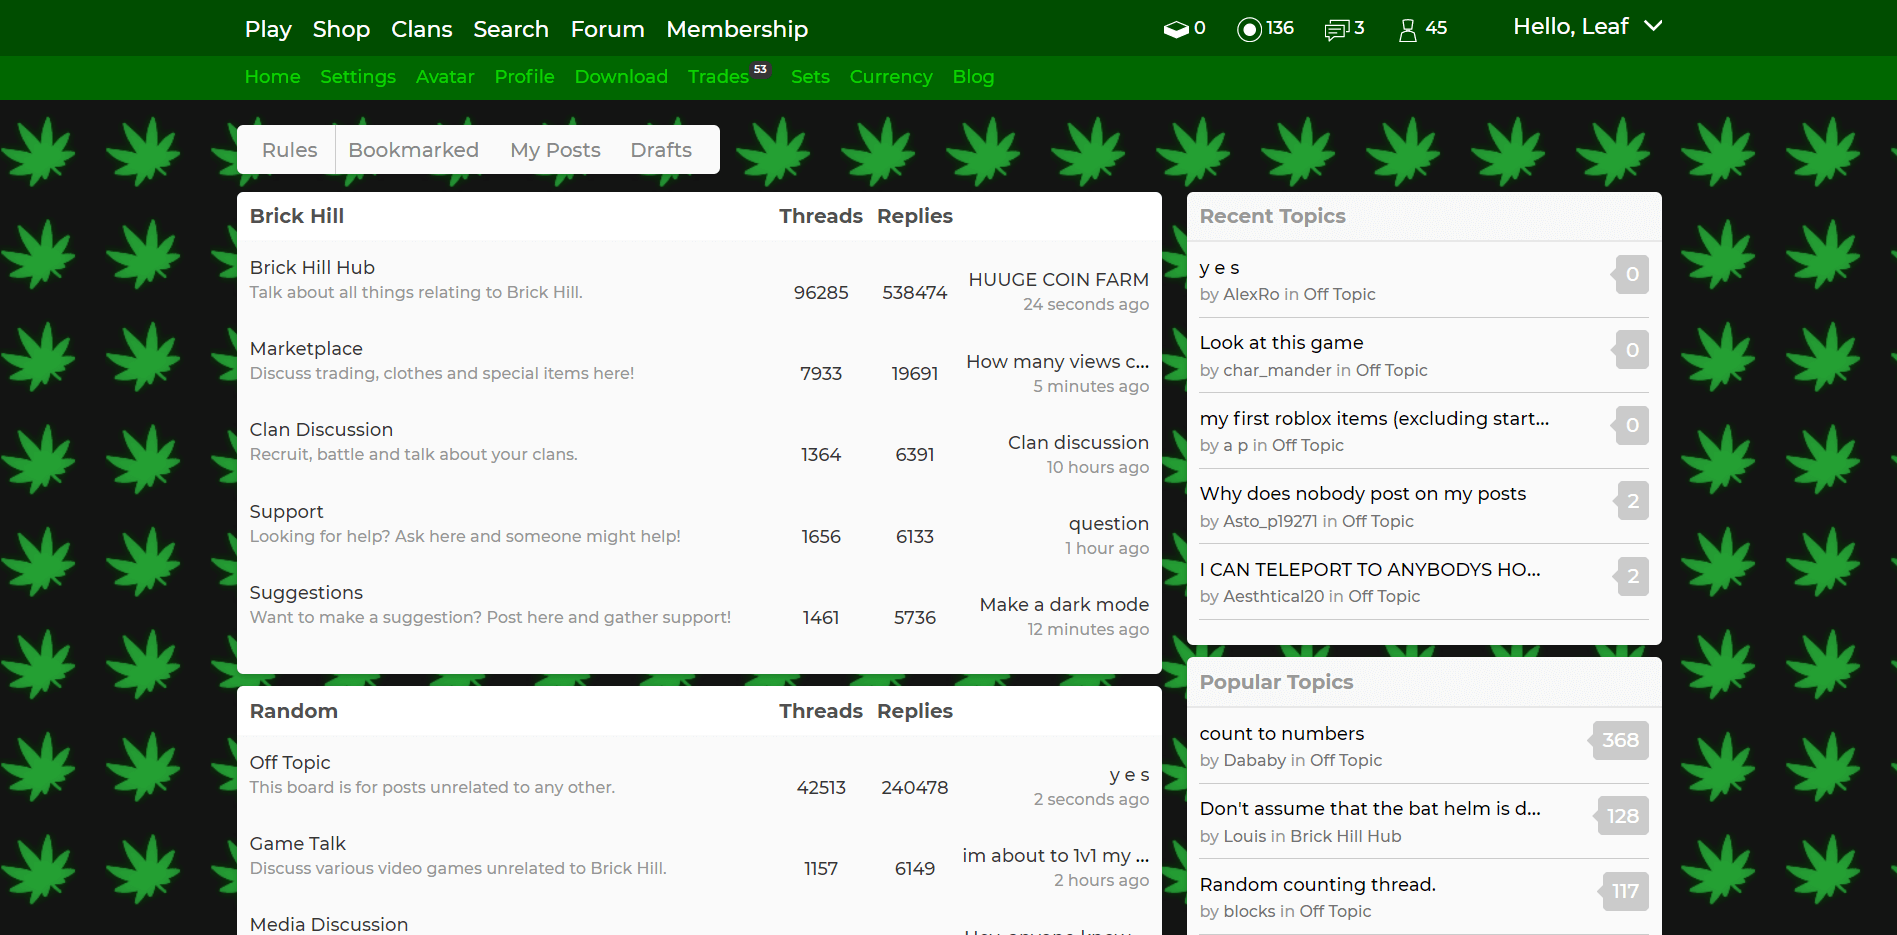Open the Support board
This screenshot has width=1897, height=935.
pyautogui.click(x=286, y=512)
